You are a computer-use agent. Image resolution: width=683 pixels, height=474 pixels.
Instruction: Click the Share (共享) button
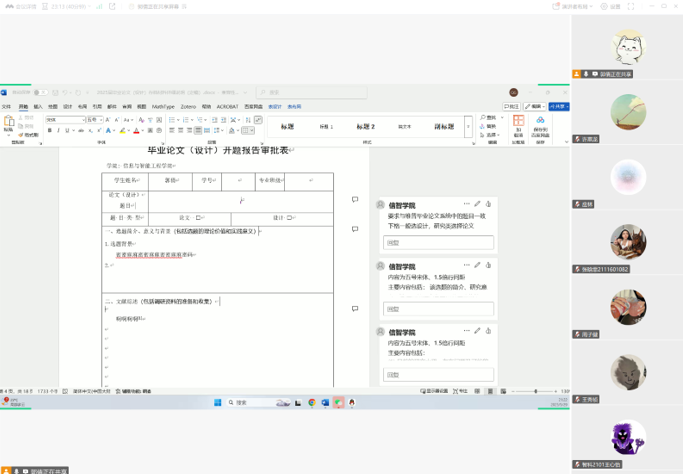point(559,106)
